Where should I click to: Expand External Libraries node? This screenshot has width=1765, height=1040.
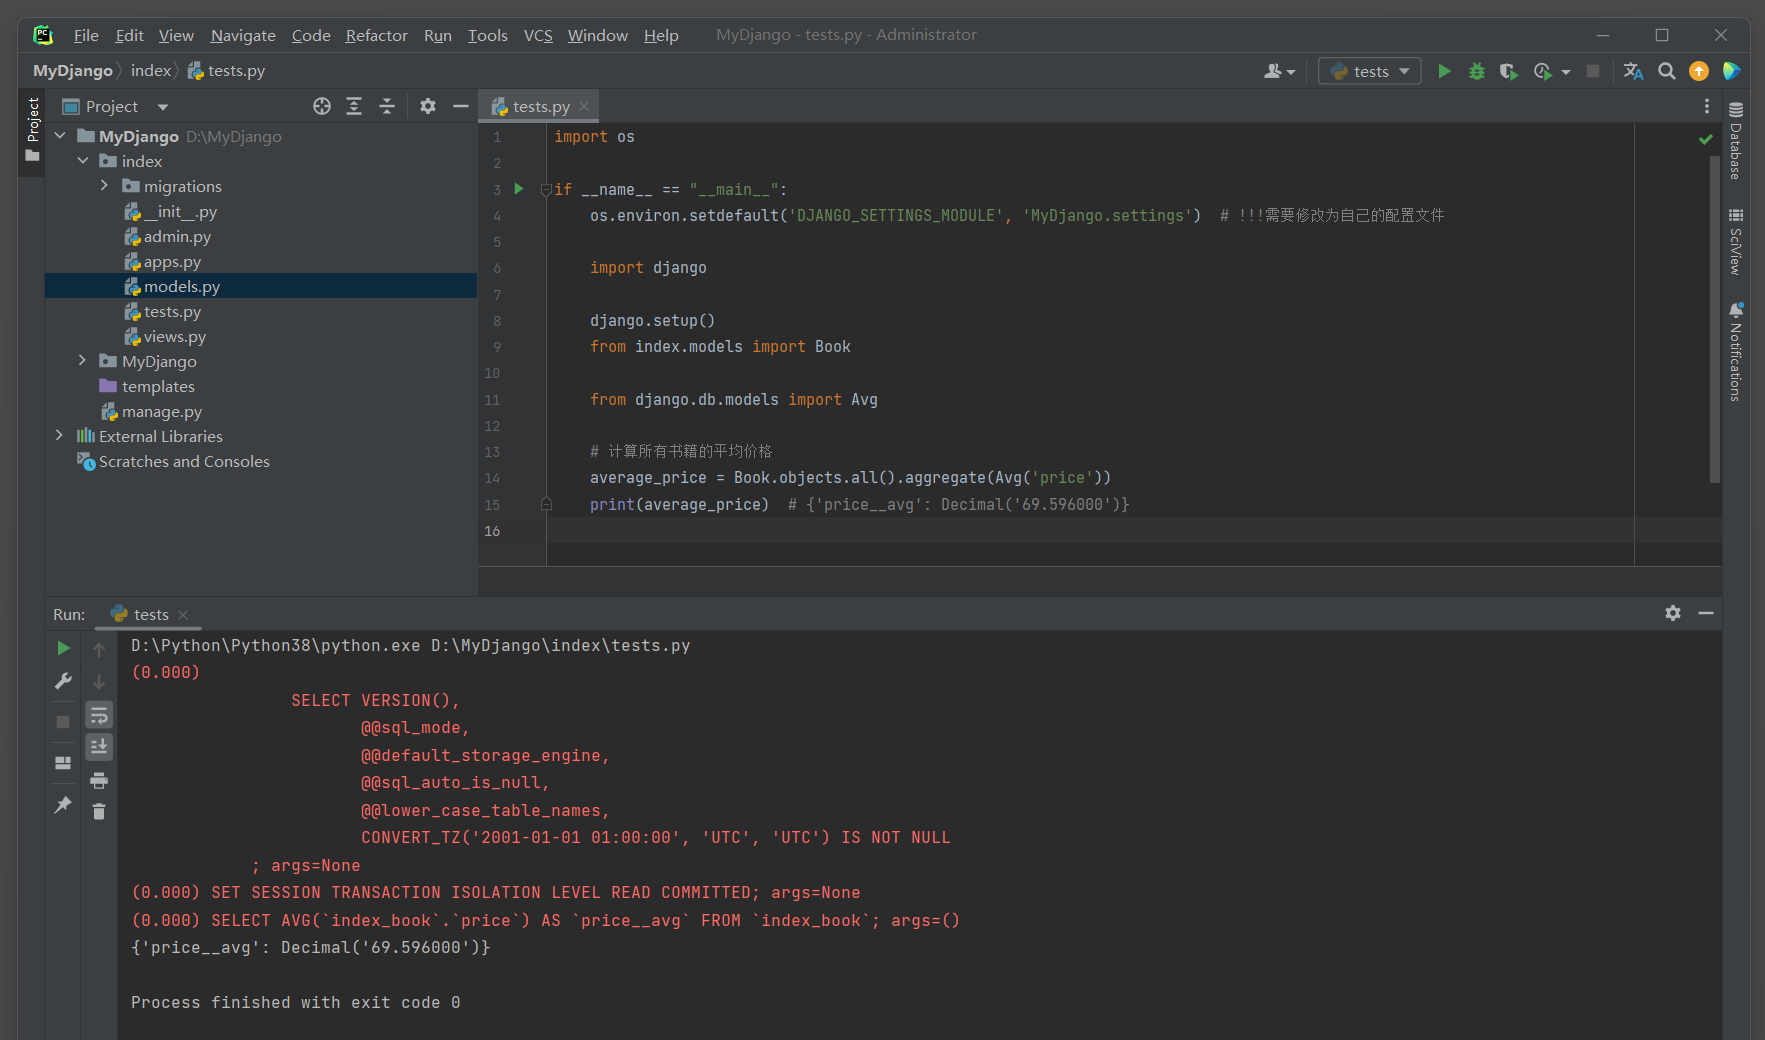tap(59, 435)
